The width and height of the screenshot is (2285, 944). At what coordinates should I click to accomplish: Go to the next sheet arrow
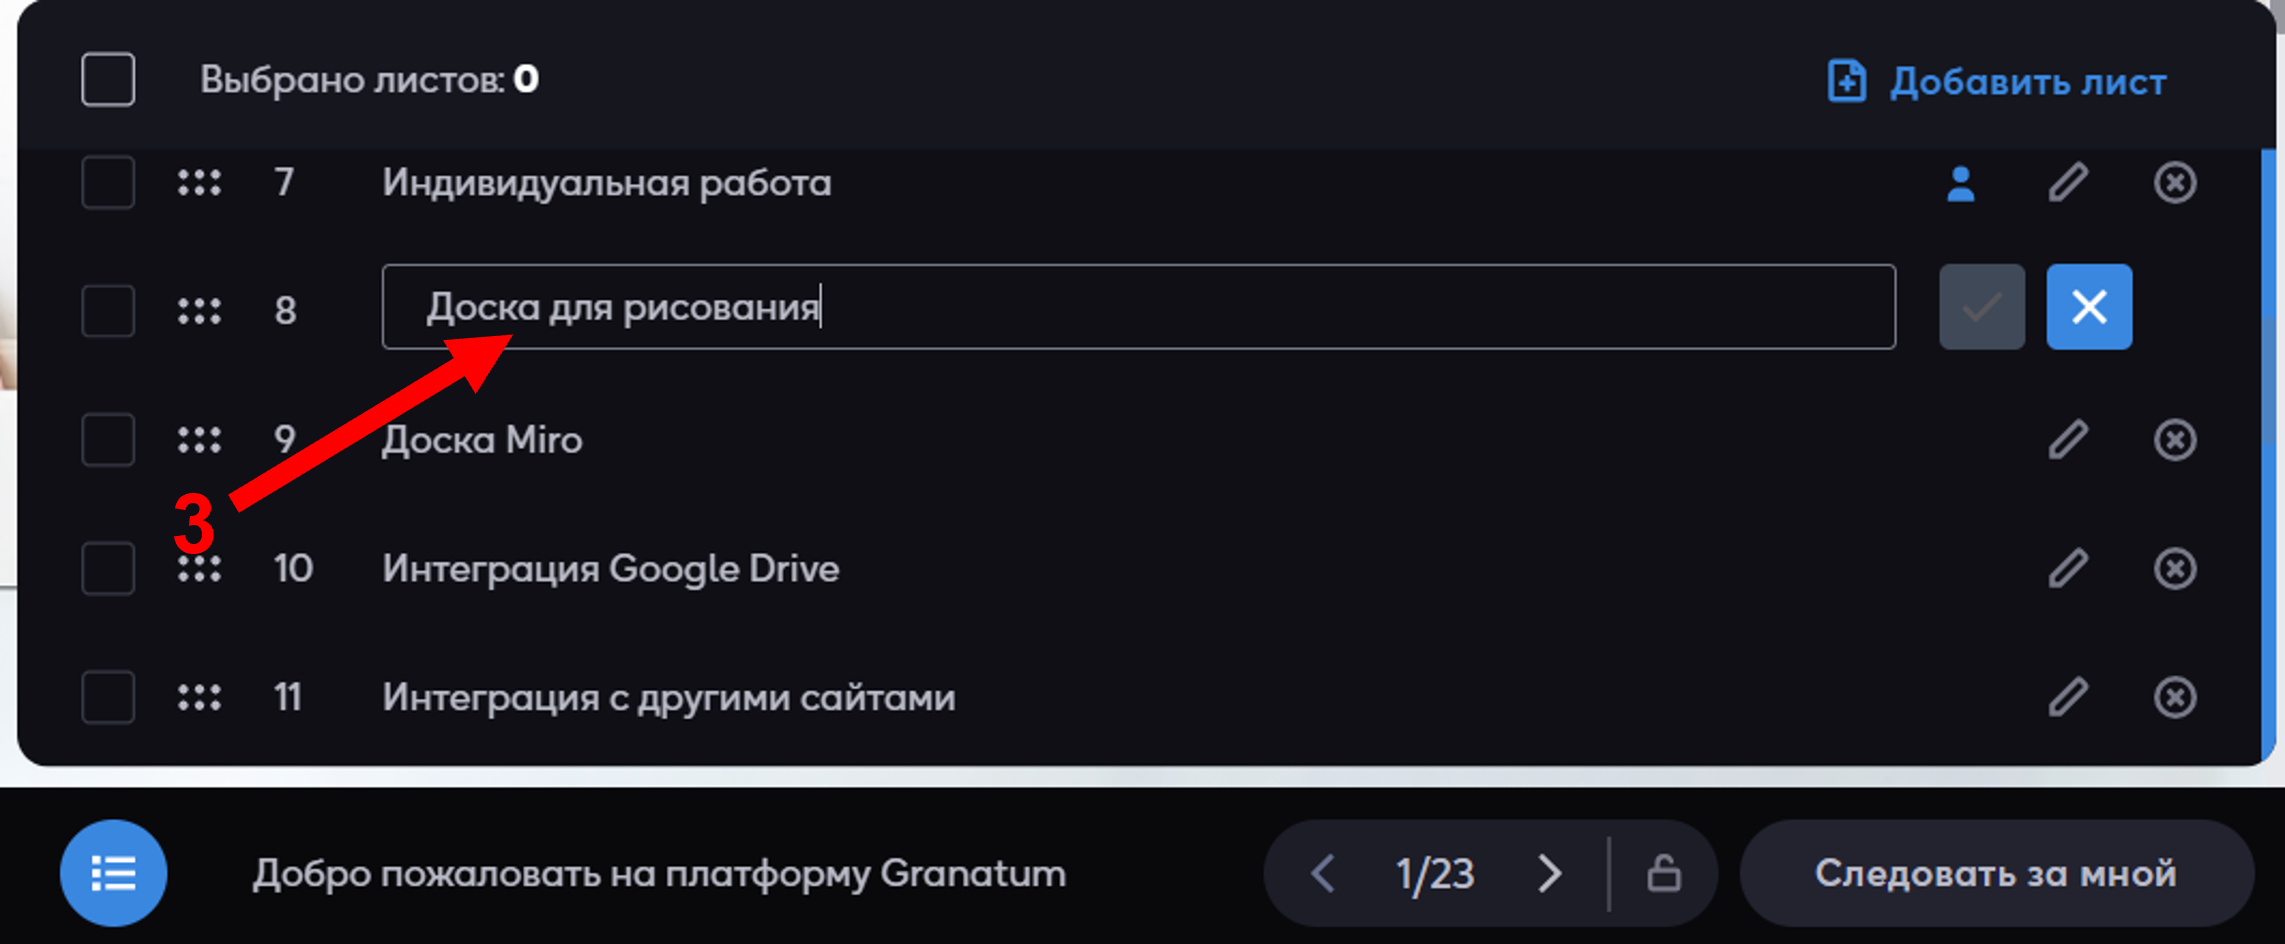click(1549, 873)
